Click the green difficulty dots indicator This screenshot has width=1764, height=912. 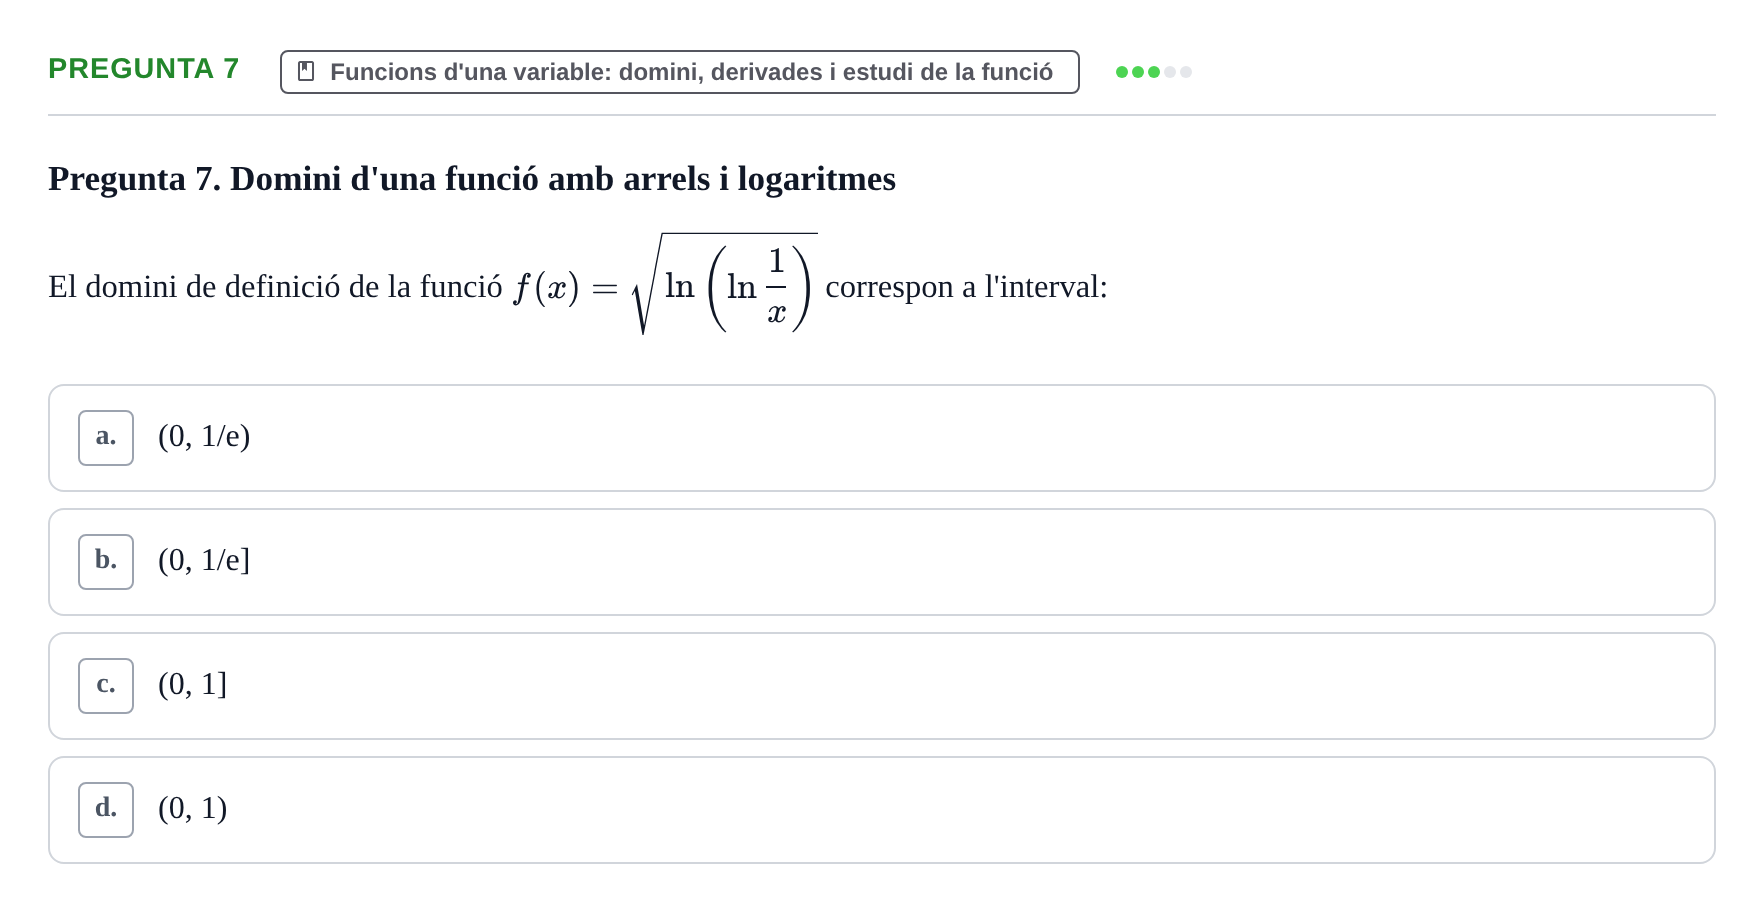click(x=1154, y=72)
